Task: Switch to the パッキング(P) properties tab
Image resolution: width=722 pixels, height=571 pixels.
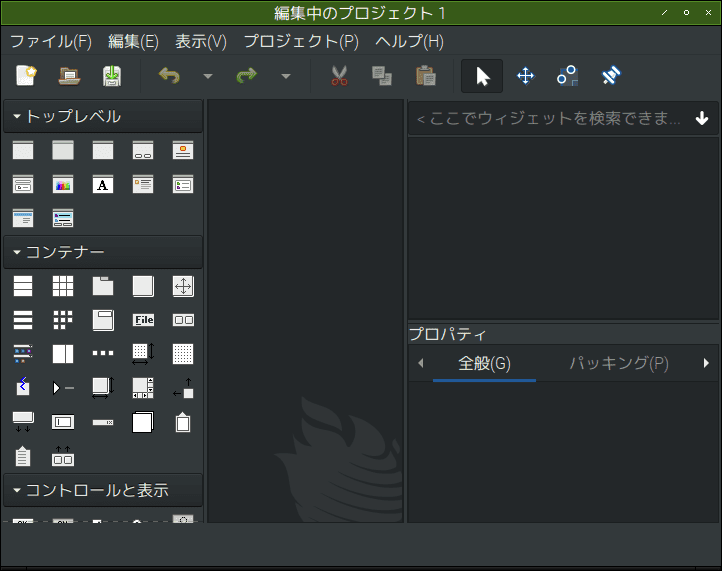Action: [x=619, y=364]
